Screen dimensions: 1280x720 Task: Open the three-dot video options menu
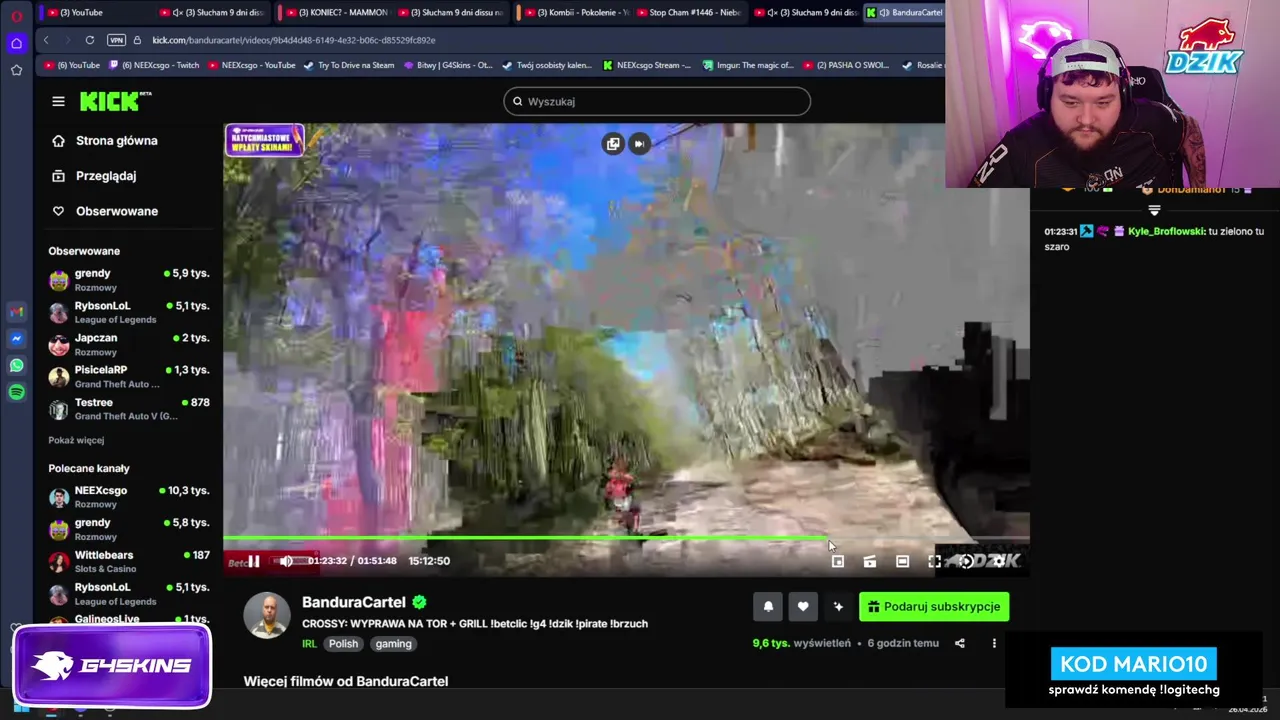(x=994, y=643)
